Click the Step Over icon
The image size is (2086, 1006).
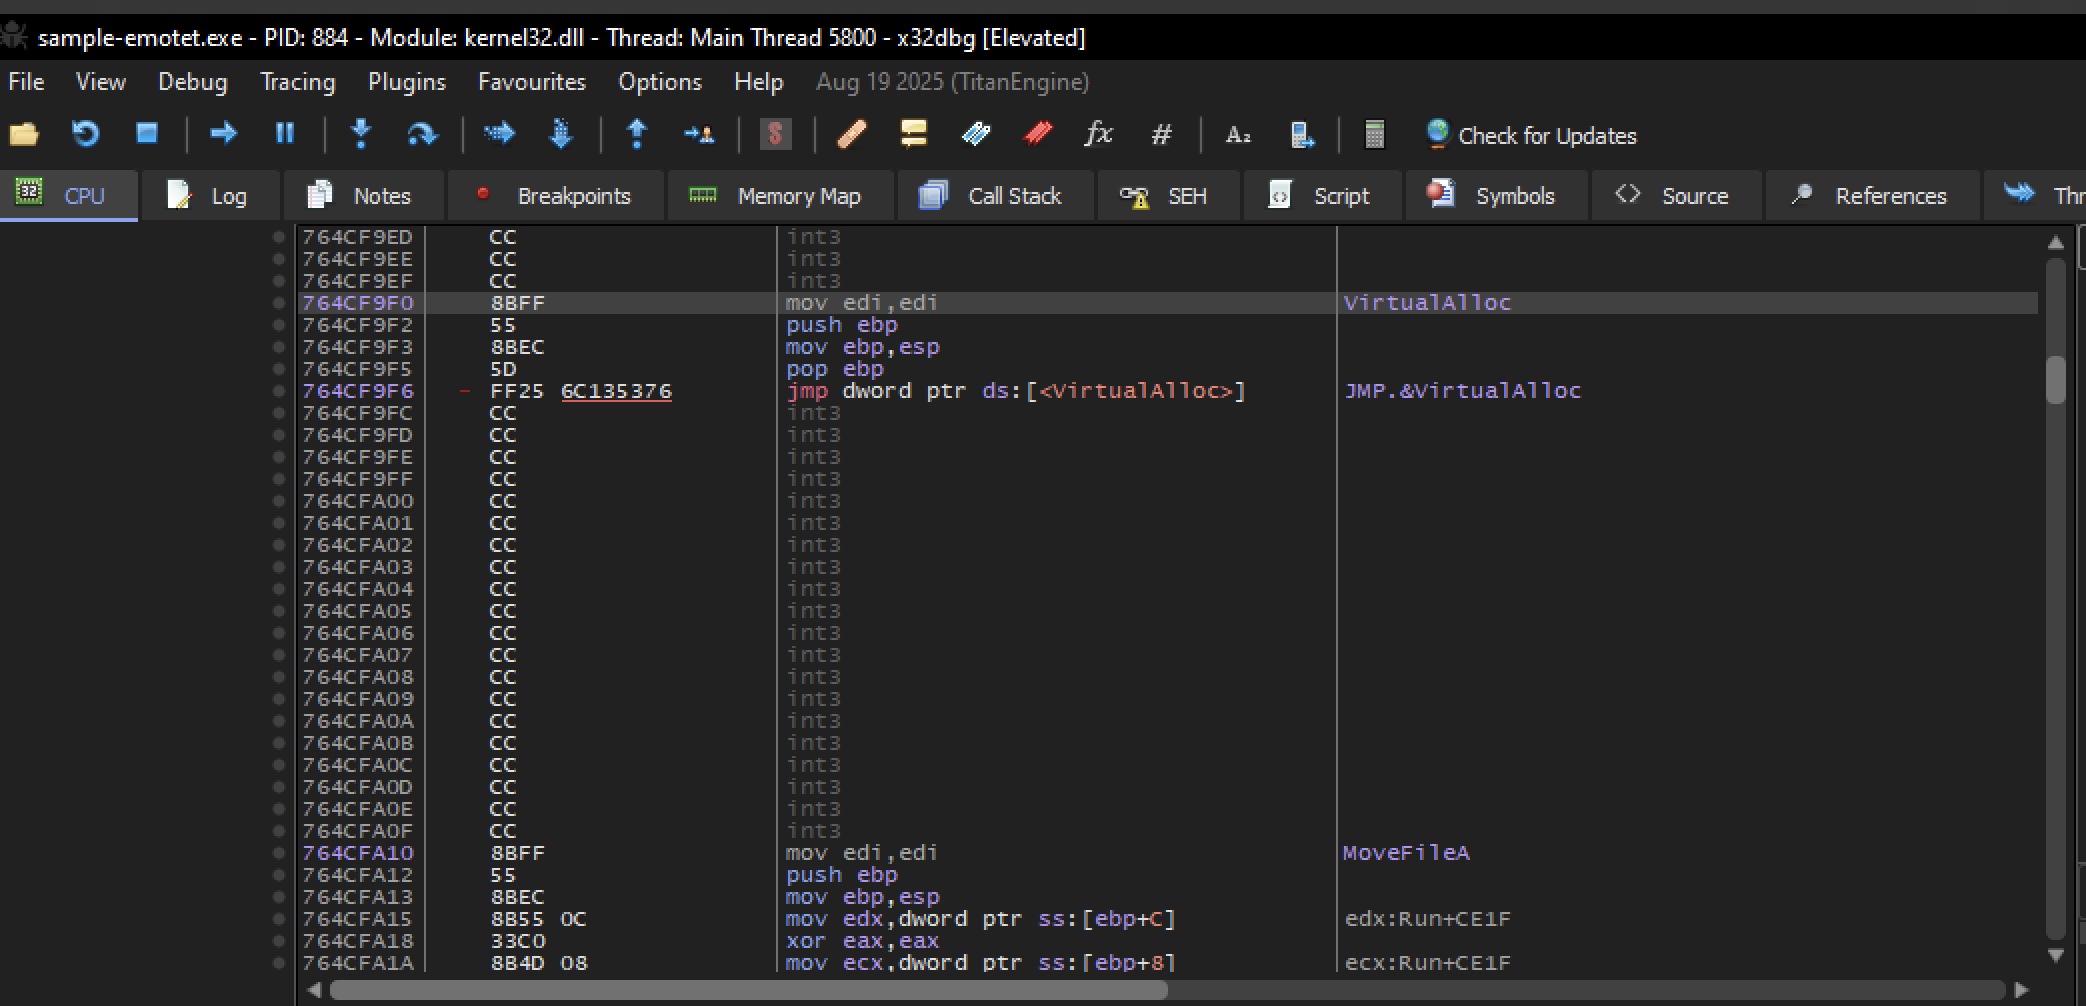tap(422, 134)
